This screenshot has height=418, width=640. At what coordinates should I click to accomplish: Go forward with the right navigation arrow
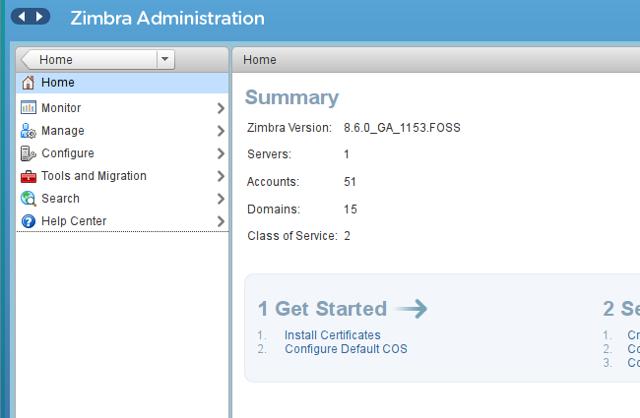click(x=40, y=17)
